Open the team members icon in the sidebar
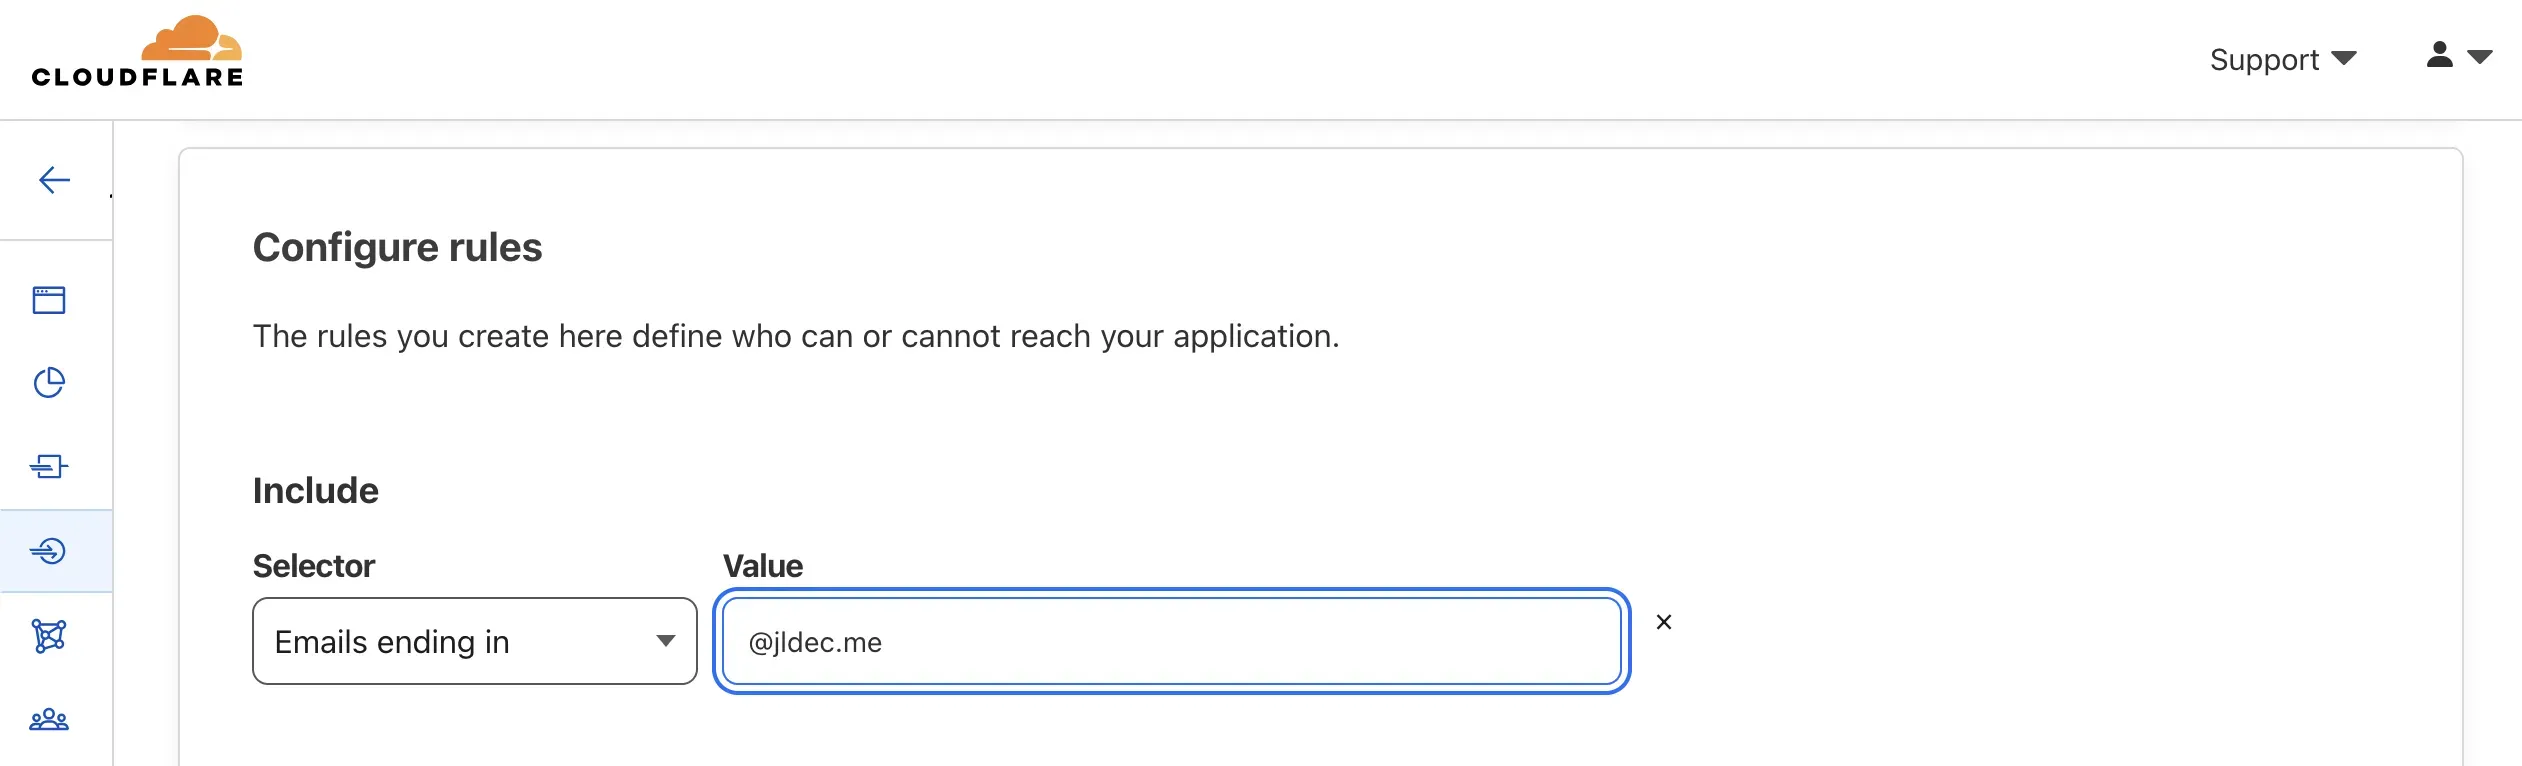The height and width of the screenshot is (766, 2522). [48, 718]
